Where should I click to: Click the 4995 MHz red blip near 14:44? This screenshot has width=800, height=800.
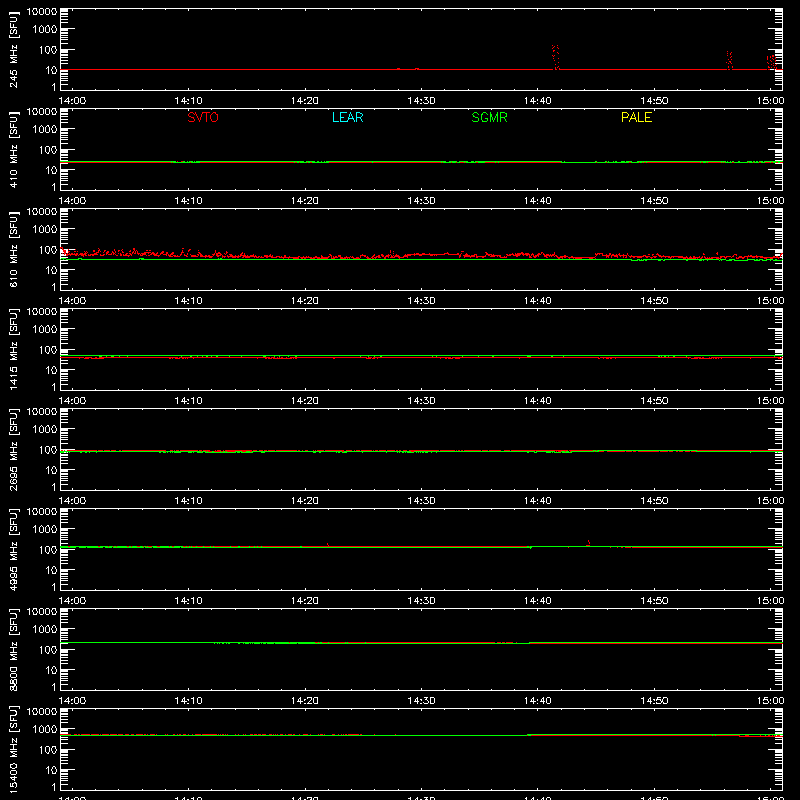(x=589, y=543)
